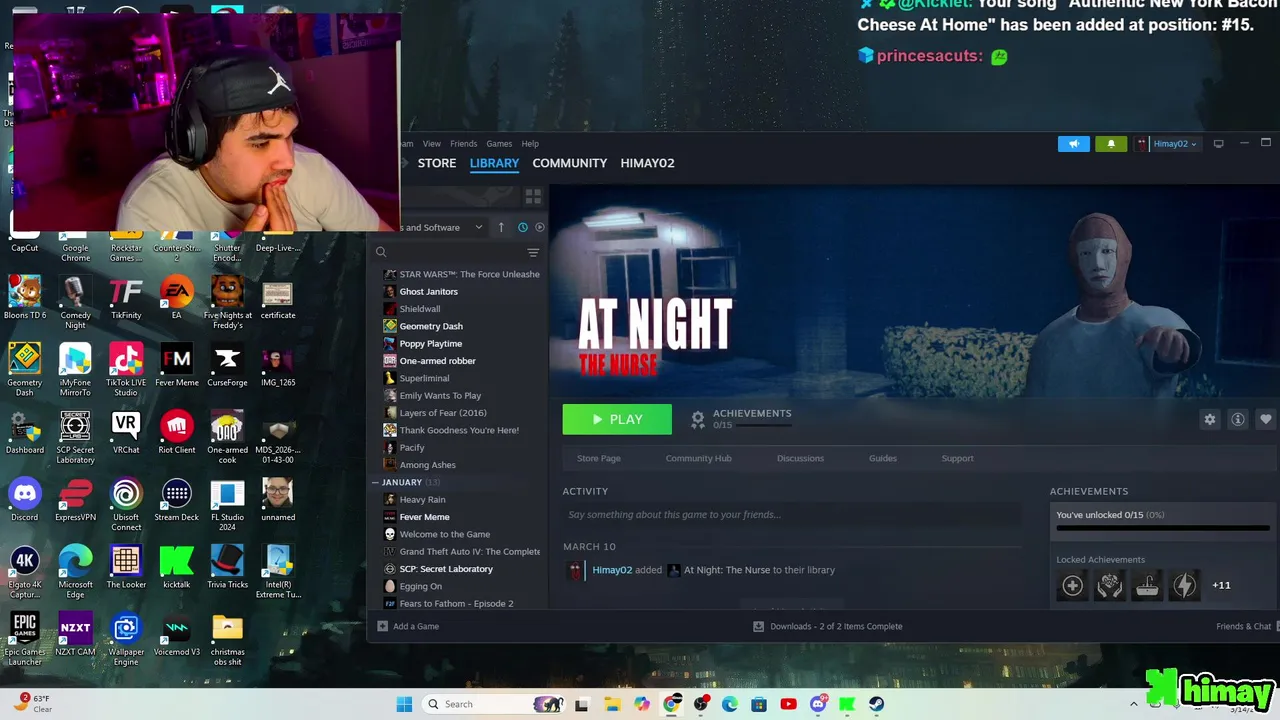1280x720 pixels.
Task: Open lightning bolt locked achievement
Action: pyautogui.click(x=1184, y=586)
